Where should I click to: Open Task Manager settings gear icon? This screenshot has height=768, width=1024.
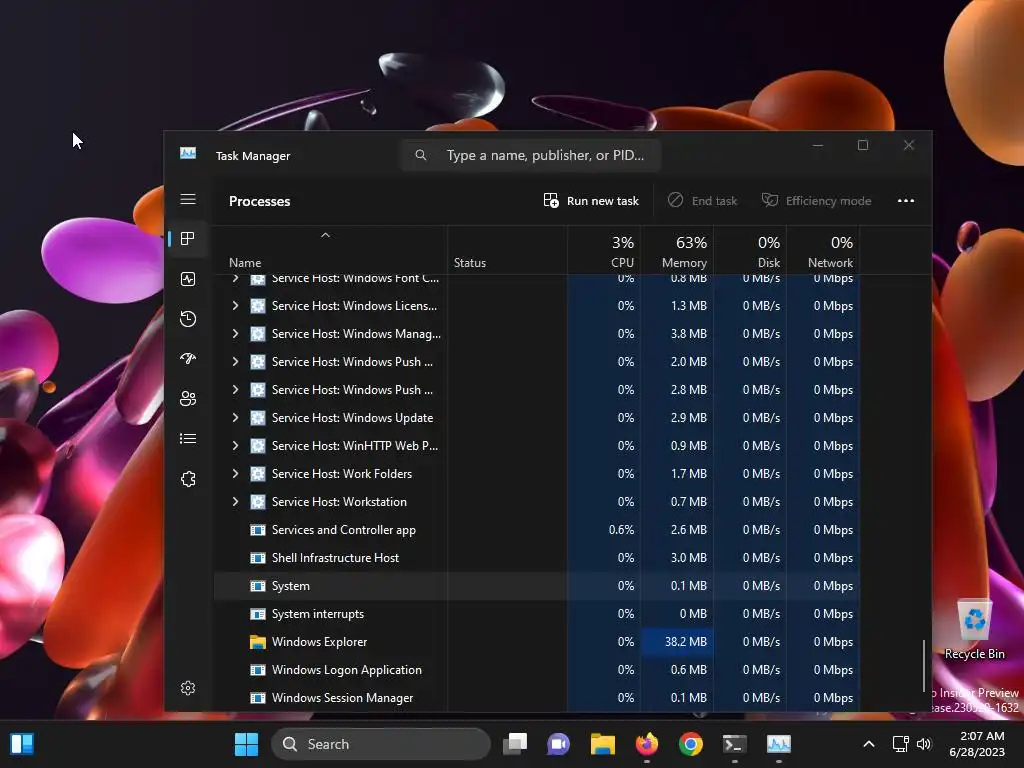point(188,688)
